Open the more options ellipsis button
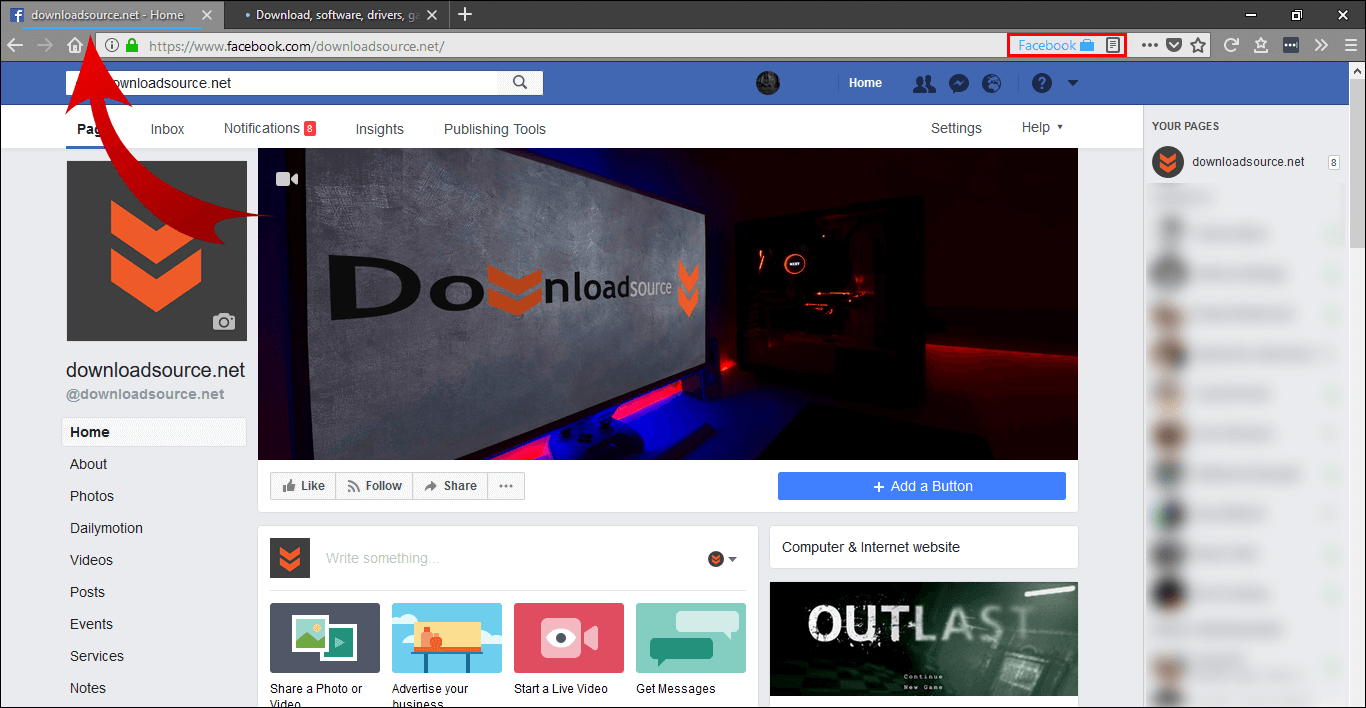This screenshot has width=1366, height=708. 506,486
